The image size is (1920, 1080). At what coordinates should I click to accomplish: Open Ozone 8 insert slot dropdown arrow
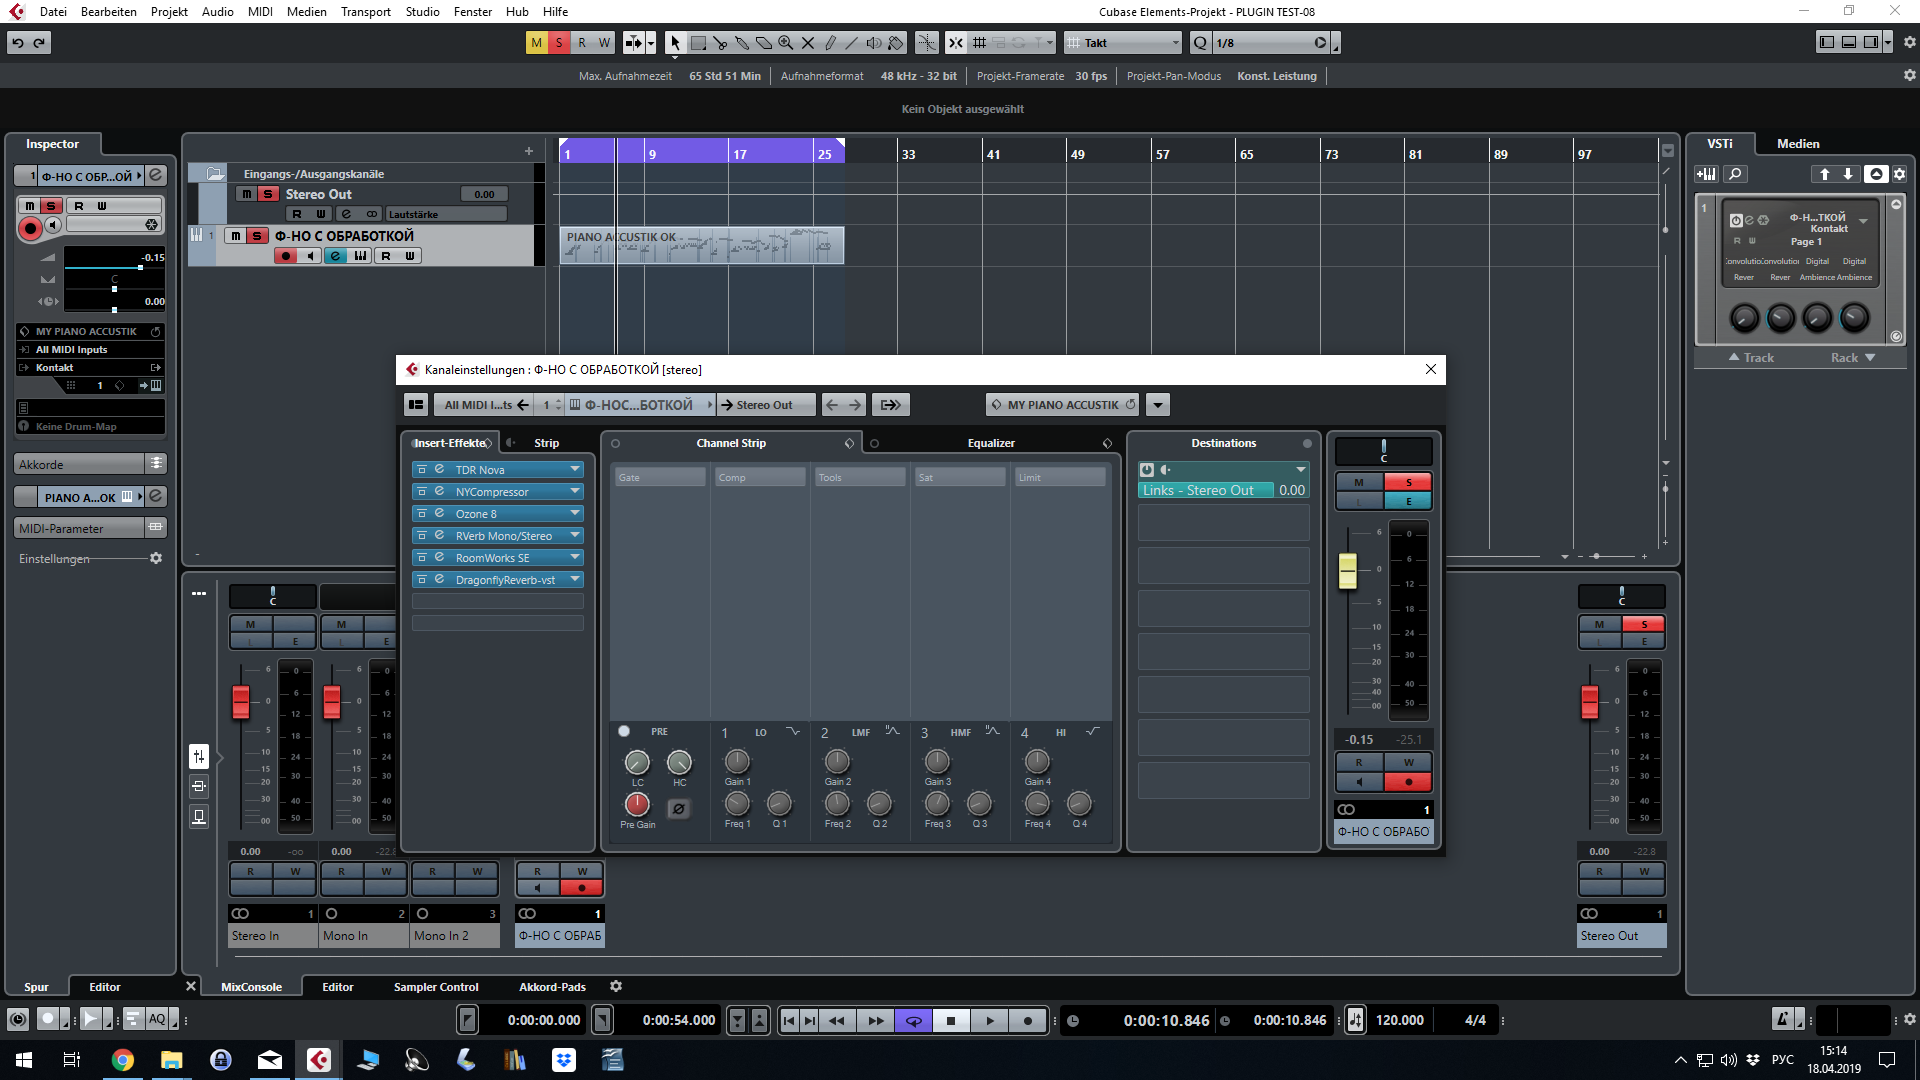click(575, 514)
